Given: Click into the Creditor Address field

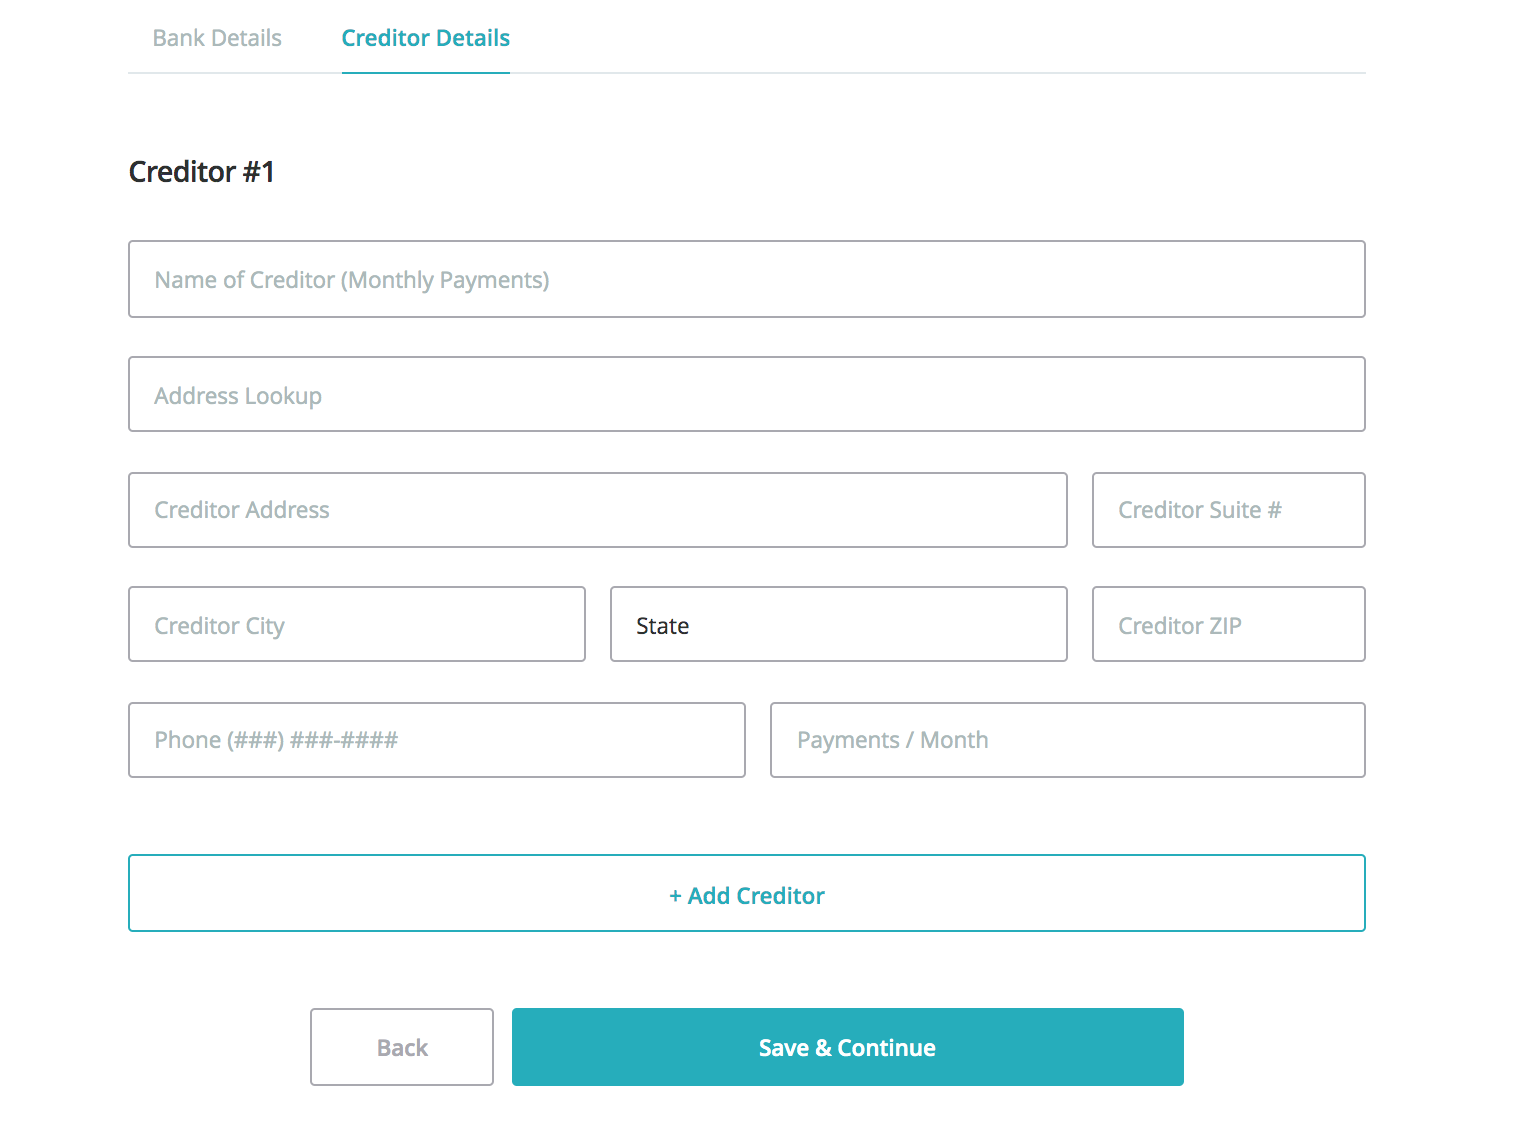Looking at the screenshot, I should pyautogui.click(x=597, y=510).
